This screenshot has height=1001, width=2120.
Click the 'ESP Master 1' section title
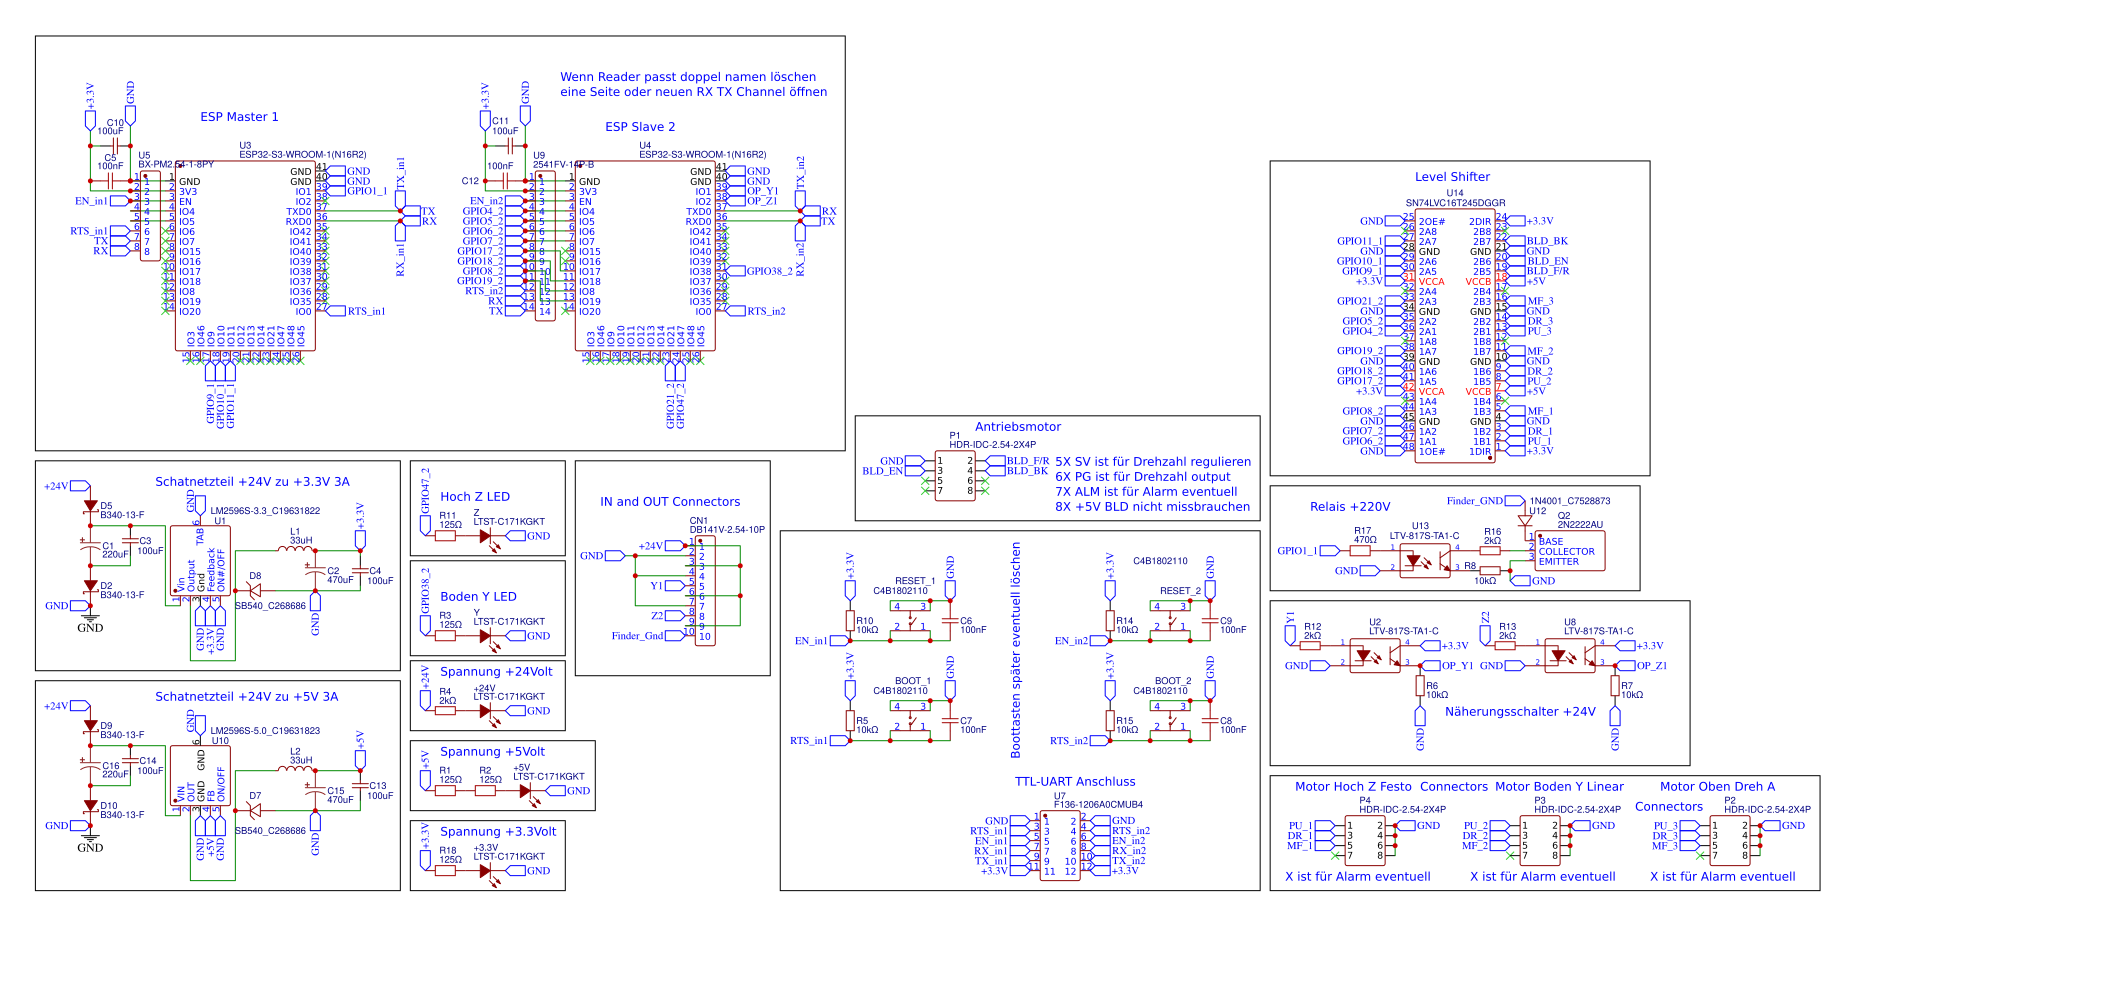point(239,117)
